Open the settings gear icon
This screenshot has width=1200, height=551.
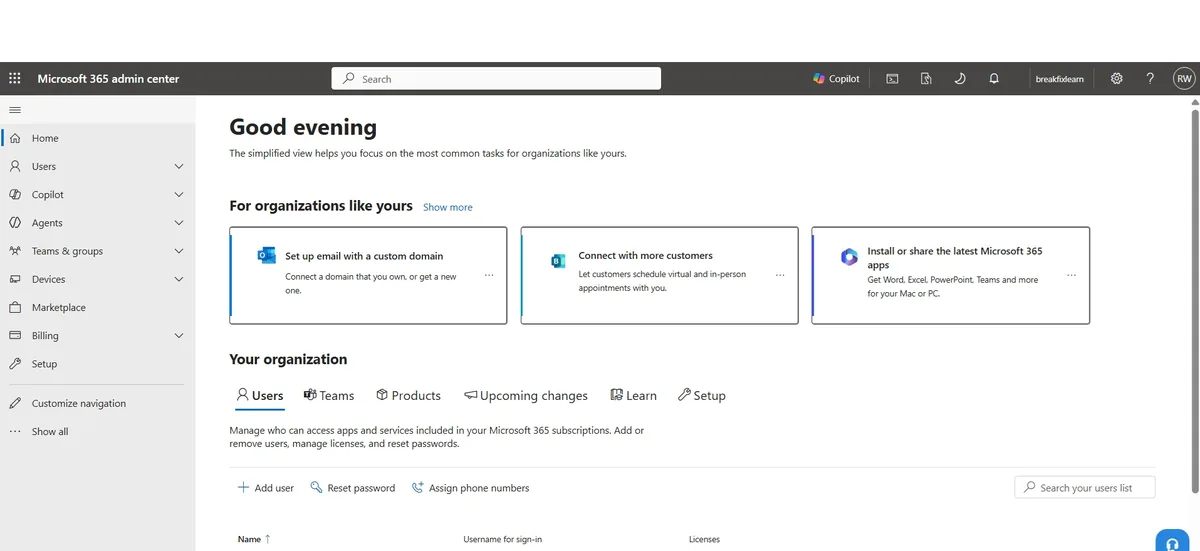point(1117,78)
